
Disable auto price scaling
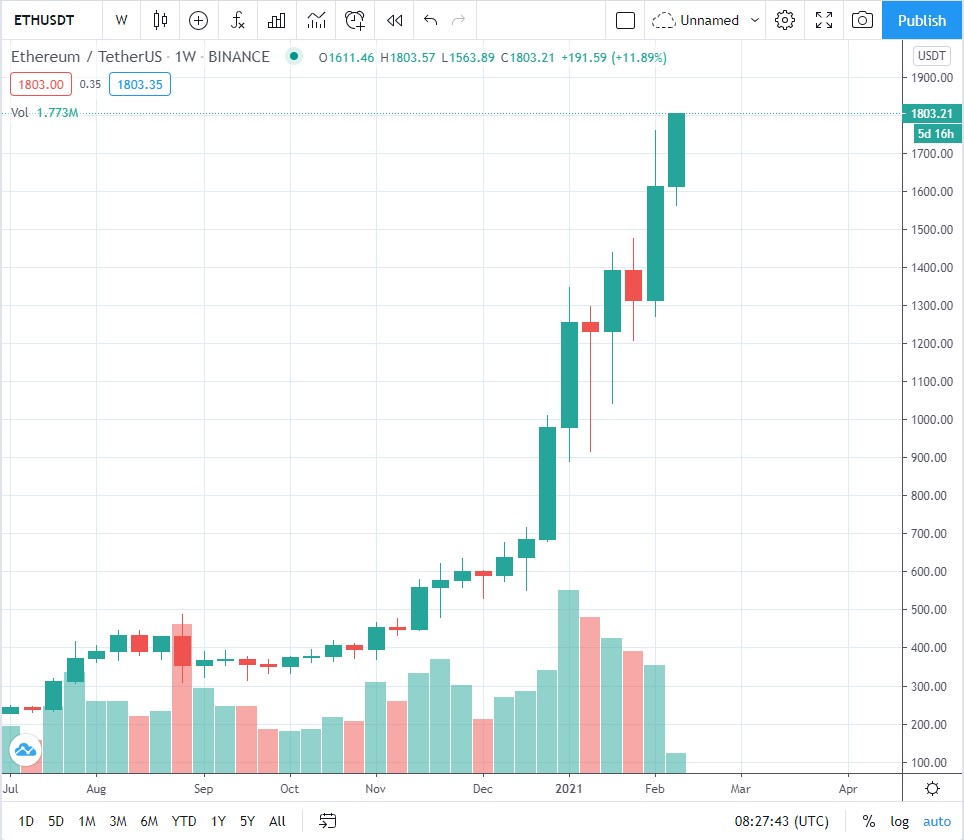[937, 821]
